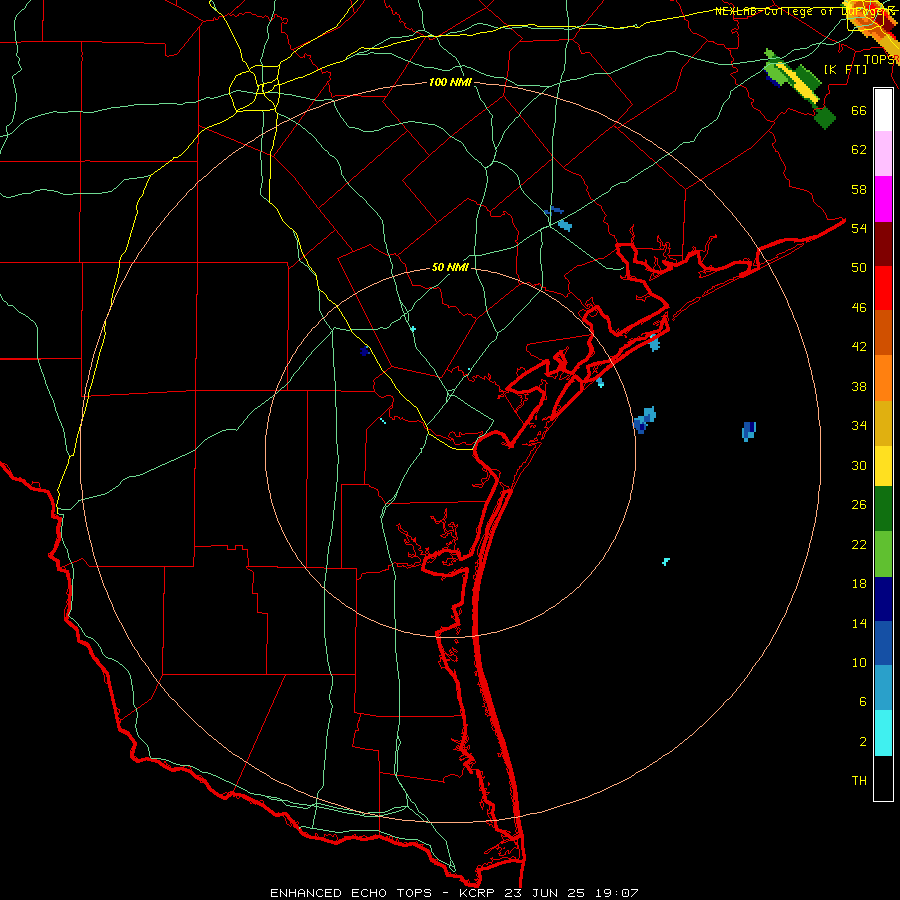Click the 18 legend value
900x900 pixels.
[x=859, y=584]
